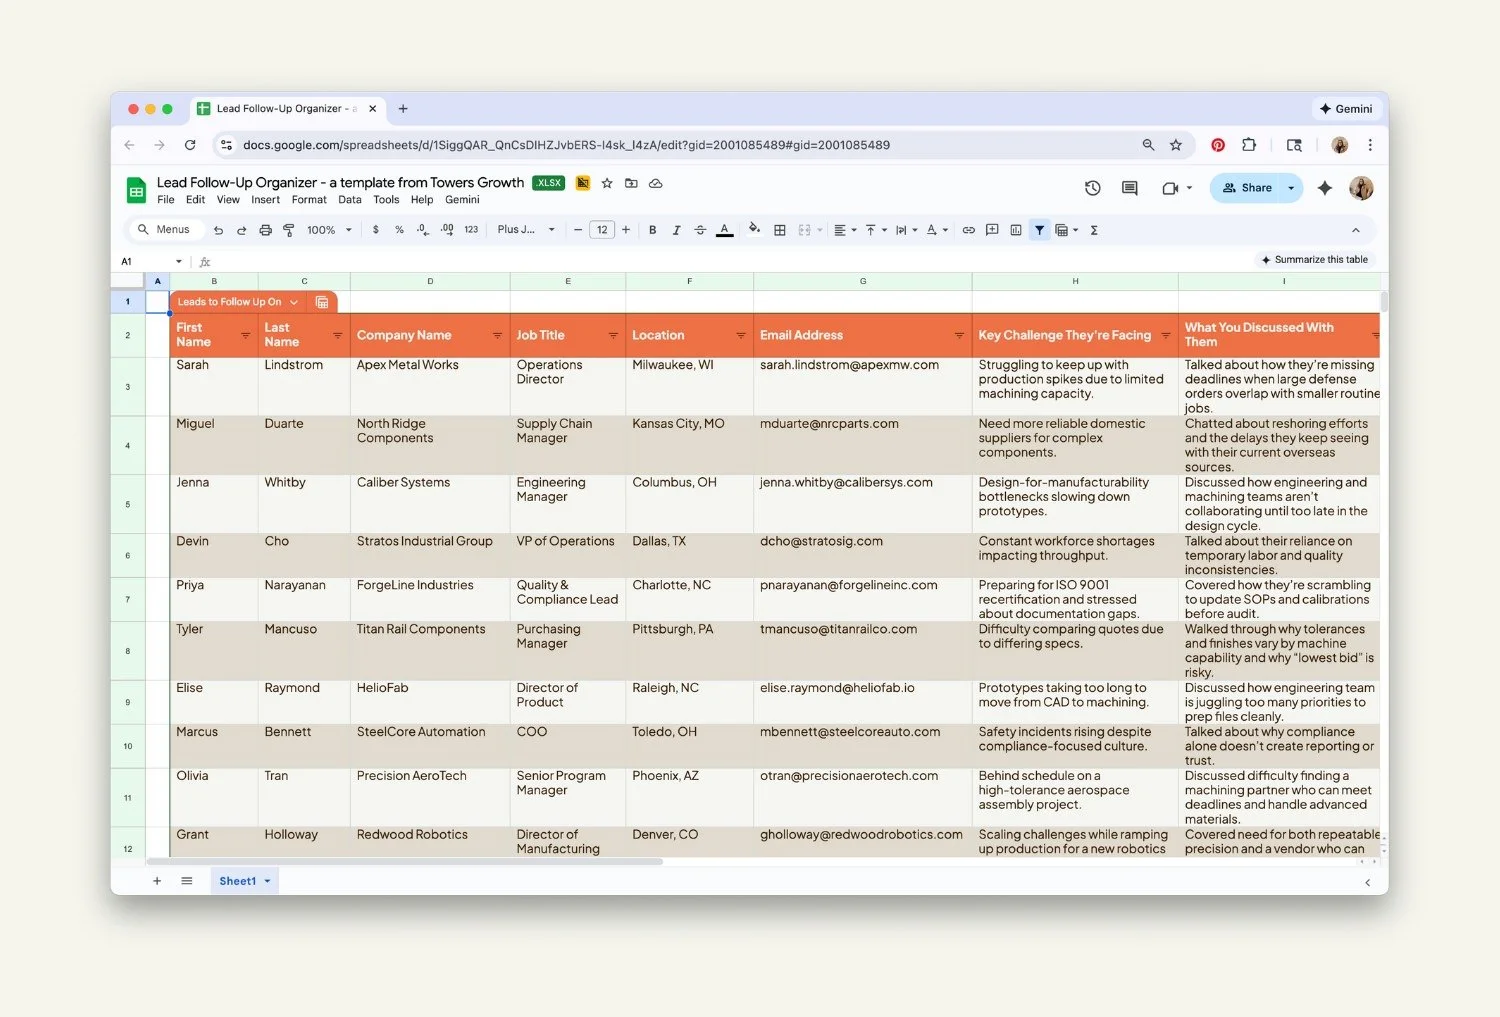Open version history clock icon
The width and height of the screenshot is (1500, 1017).
(x=1092, y=188)
